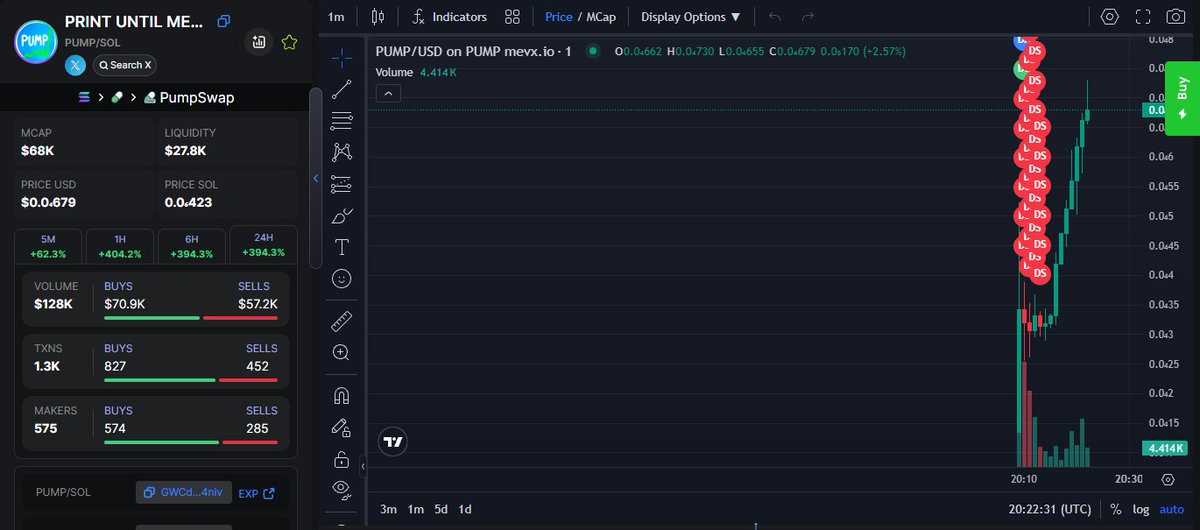Toggle auto scale
This screenshot has width=1200, height=530.
coord(1171,509)
